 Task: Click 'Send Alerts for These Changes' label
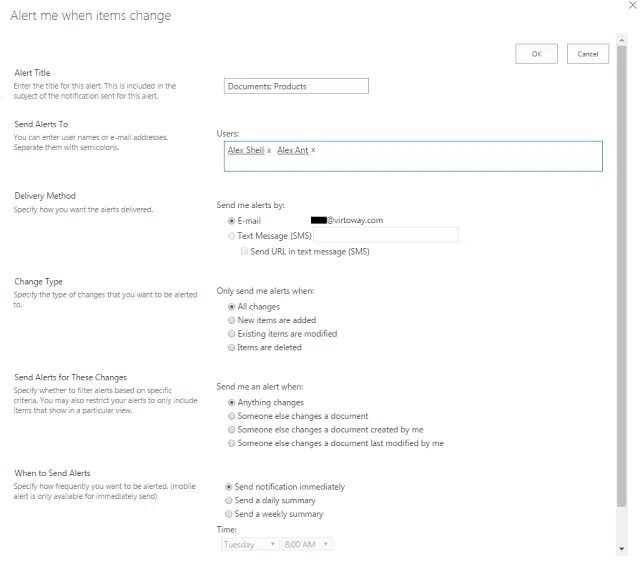[71, 377]
